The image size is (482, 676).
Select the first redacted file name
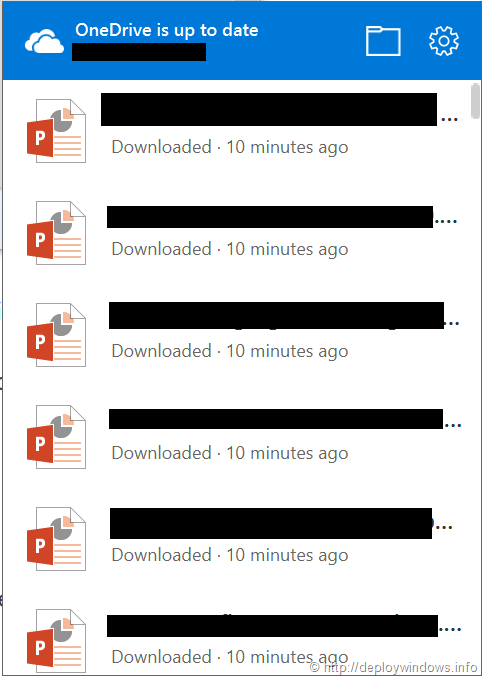point(279,110)
